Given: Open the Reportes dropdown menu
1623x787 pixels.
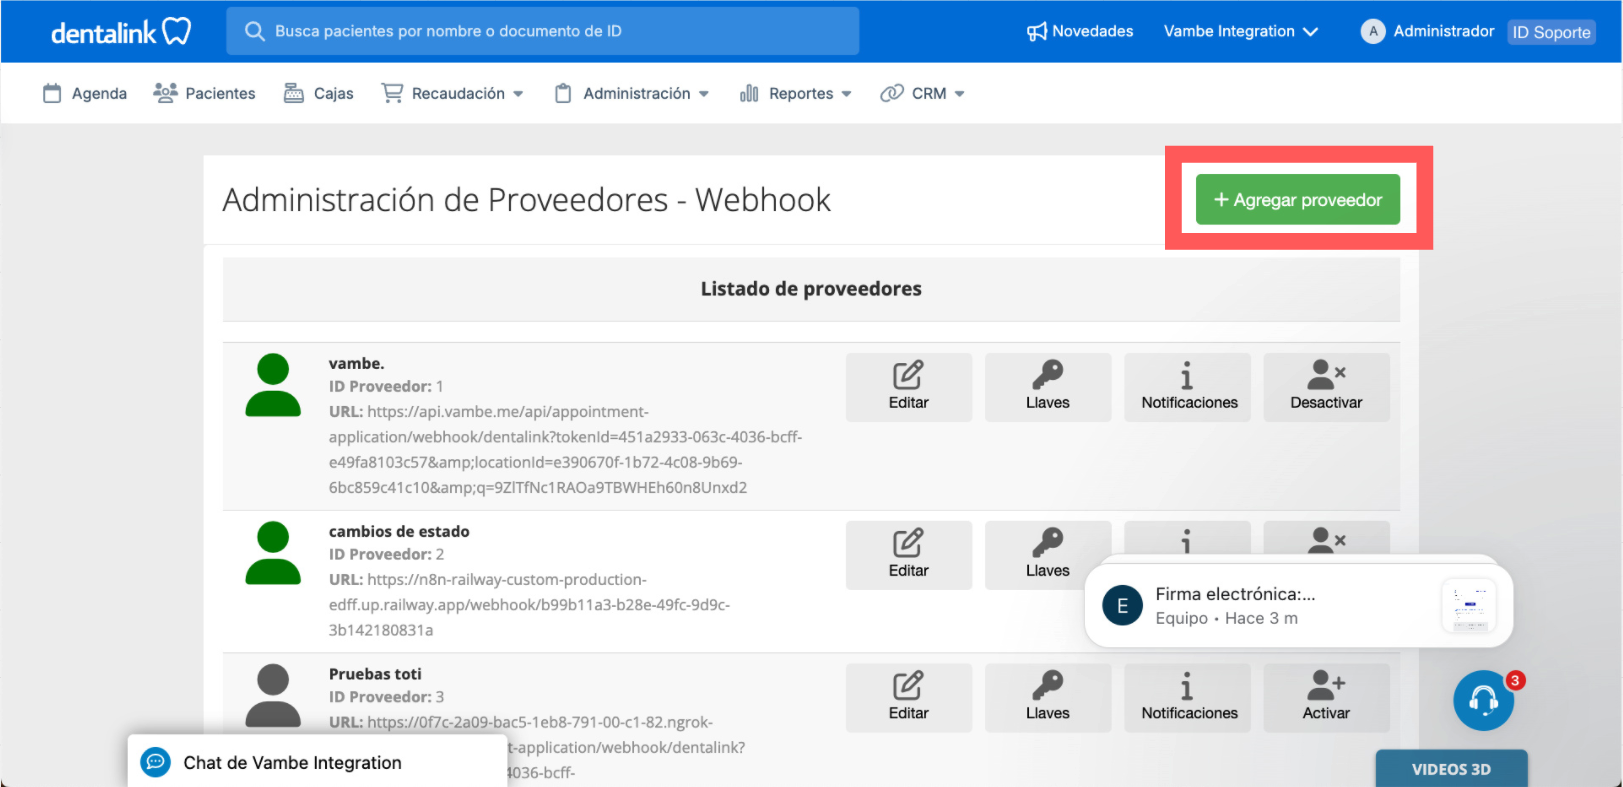Looking at the screenshot, I should 796,93.
